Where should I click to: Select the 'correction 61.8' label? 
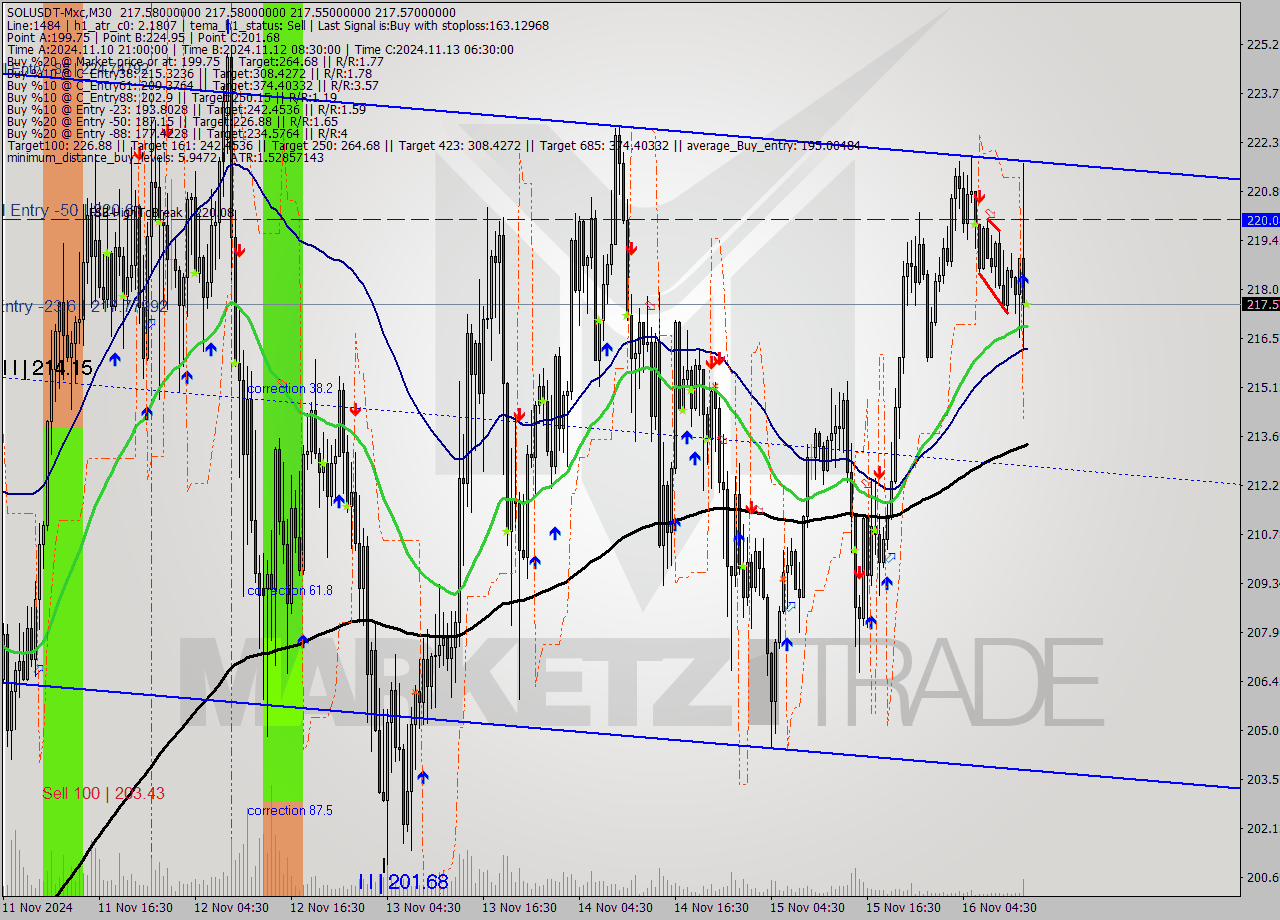[290, 590]
